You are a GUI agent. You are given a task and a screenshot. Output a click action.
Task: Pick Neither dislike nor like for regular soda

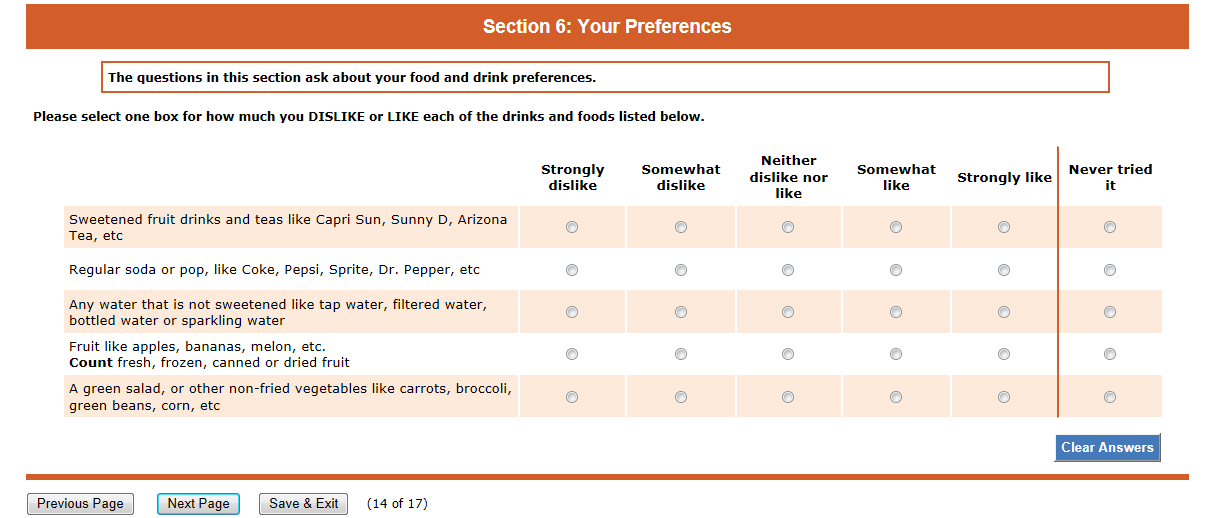coord(788,270)
